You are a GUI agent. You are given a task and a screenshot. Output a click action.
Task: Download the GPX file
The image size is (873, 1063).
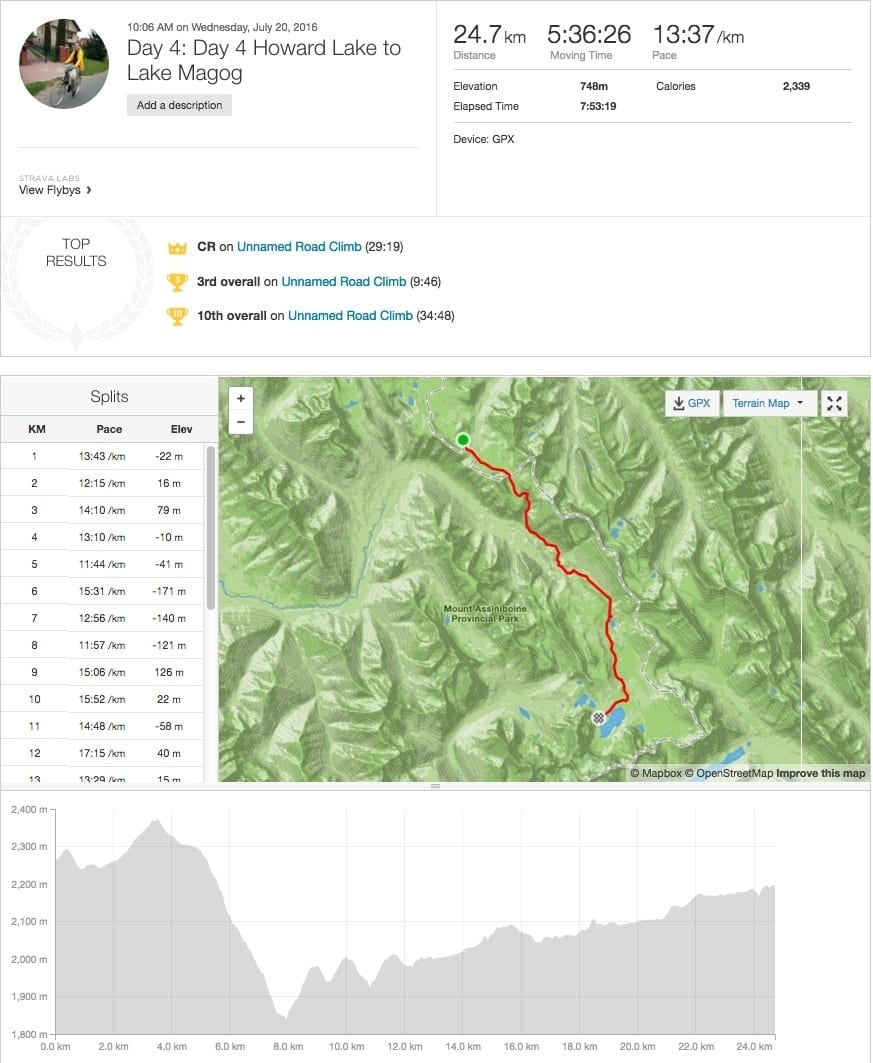[691, 403]
